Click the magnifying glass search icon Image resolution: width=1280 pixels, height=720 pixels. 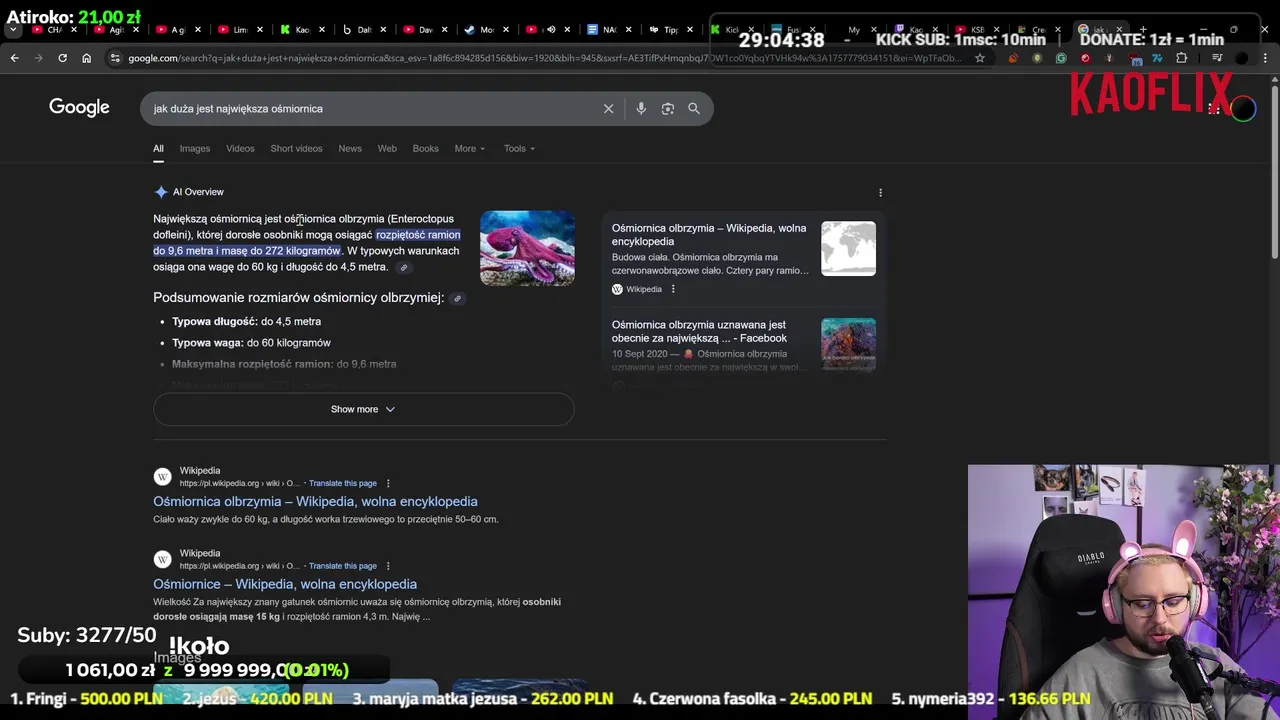[694, 108]
